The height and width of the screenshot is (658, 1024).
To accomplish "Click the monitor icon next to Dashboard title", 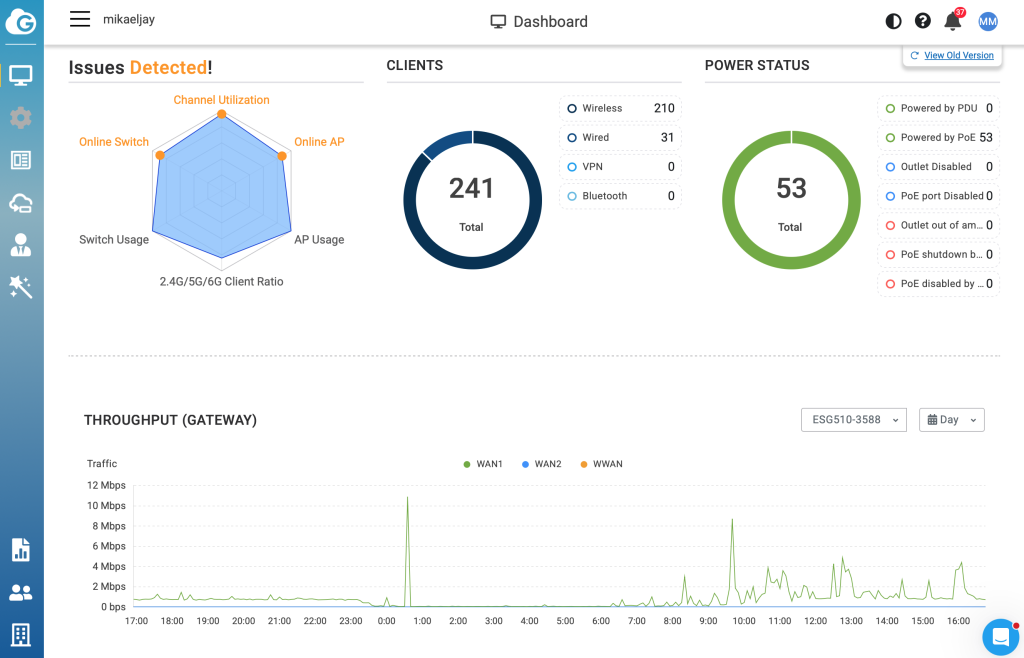I will coord(498,22).
